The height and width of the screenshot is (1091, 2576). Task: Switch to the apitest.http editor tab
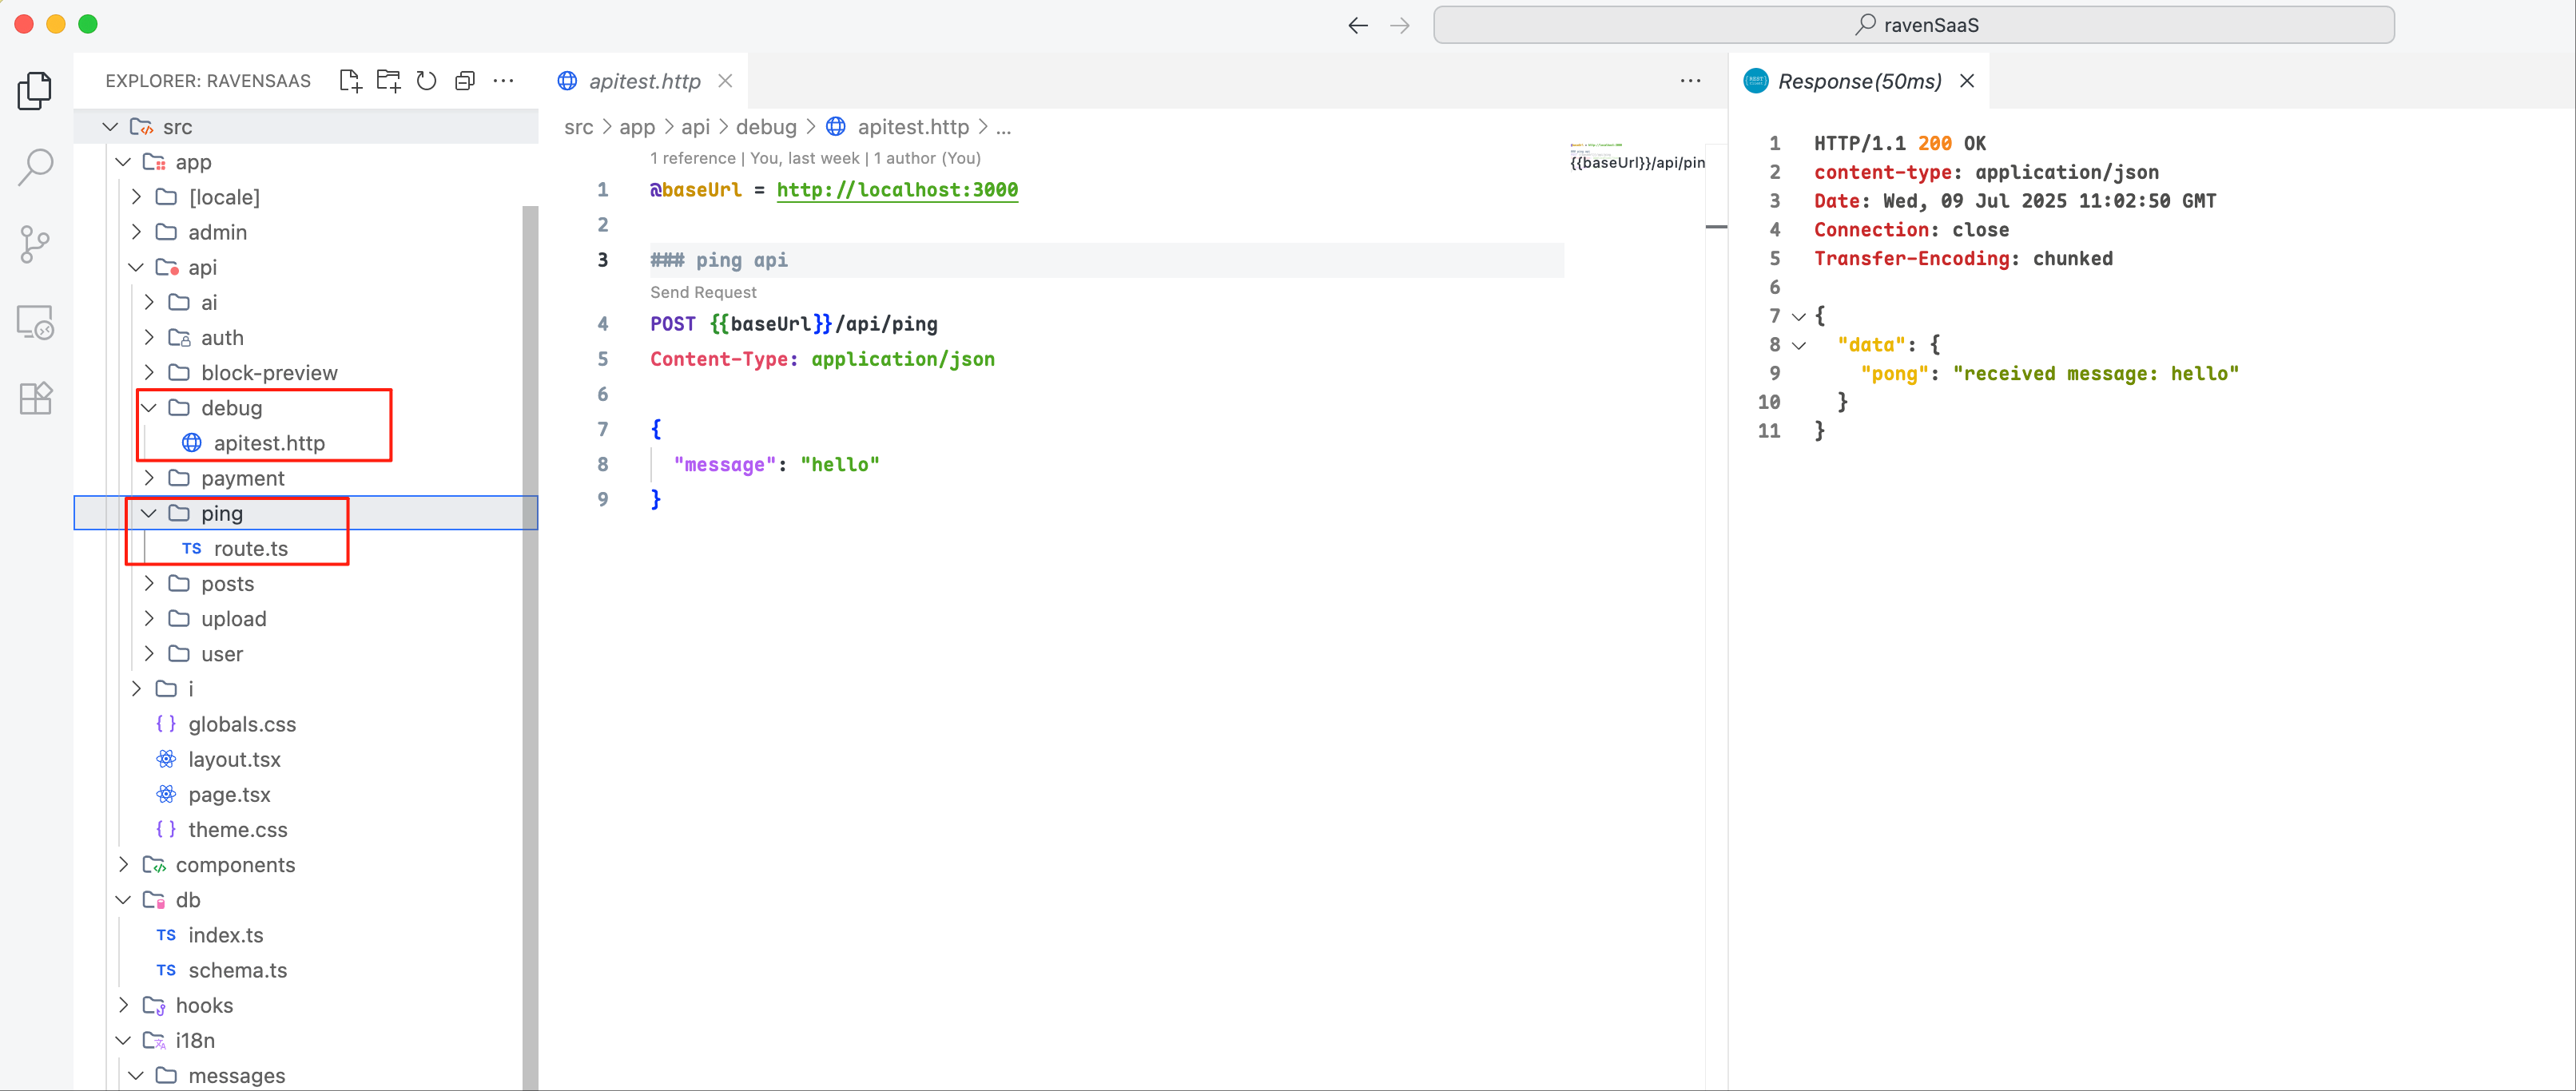(644, 81)
